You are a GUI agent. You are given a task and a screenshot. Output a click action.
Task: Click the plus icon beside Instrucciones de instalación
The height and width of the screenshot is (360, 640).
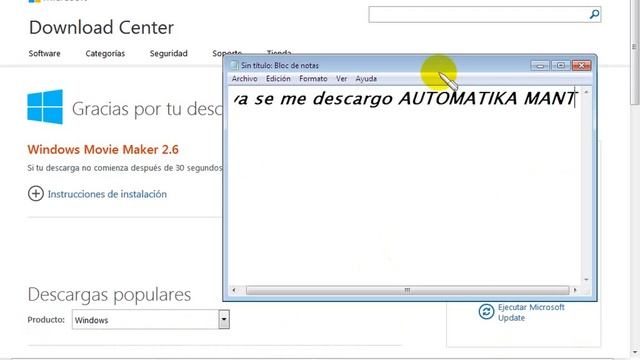pos(36,193)
